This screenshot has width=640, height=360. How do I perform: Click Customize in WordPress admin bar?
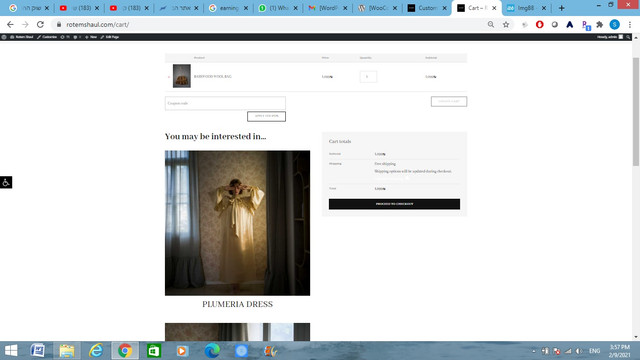coord(47,37)
